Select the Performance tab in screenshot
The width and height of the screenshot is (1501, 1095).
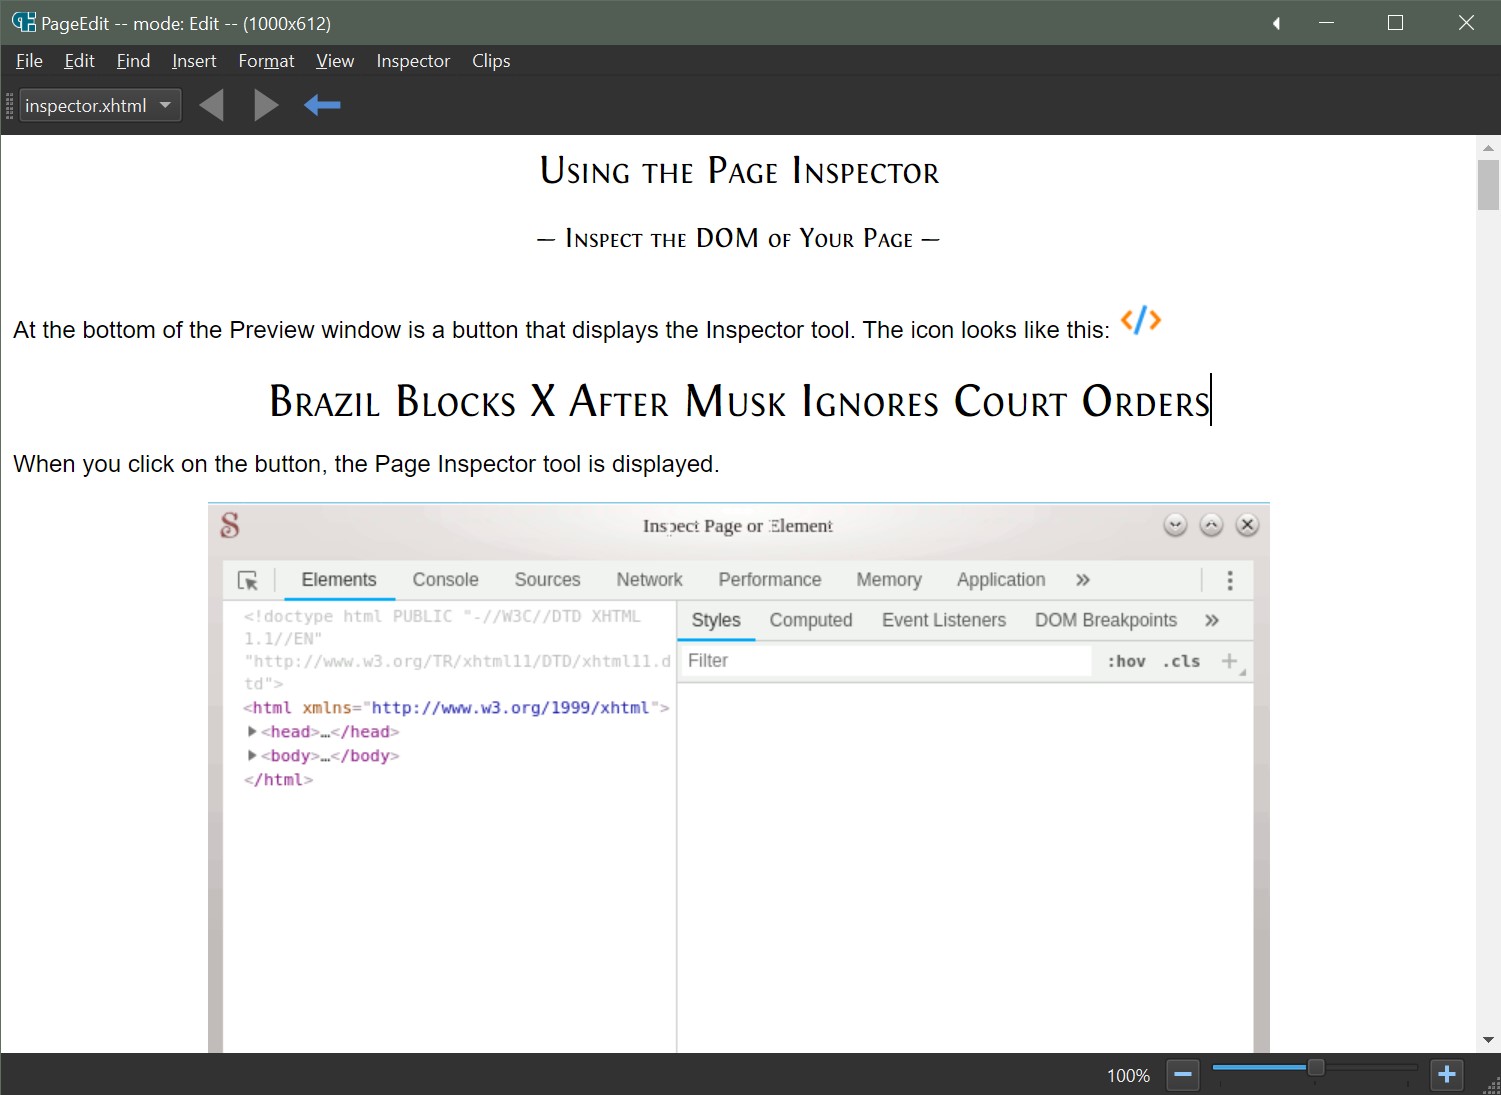coord(769,580)
